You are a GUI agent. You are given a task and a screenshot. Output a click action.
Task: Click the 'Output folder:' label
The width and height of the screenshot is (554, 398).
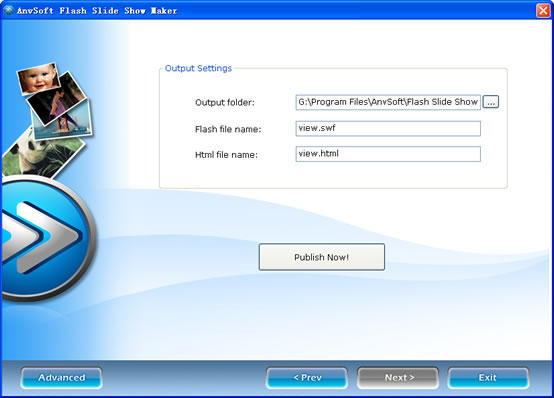[x=225, y=103]
